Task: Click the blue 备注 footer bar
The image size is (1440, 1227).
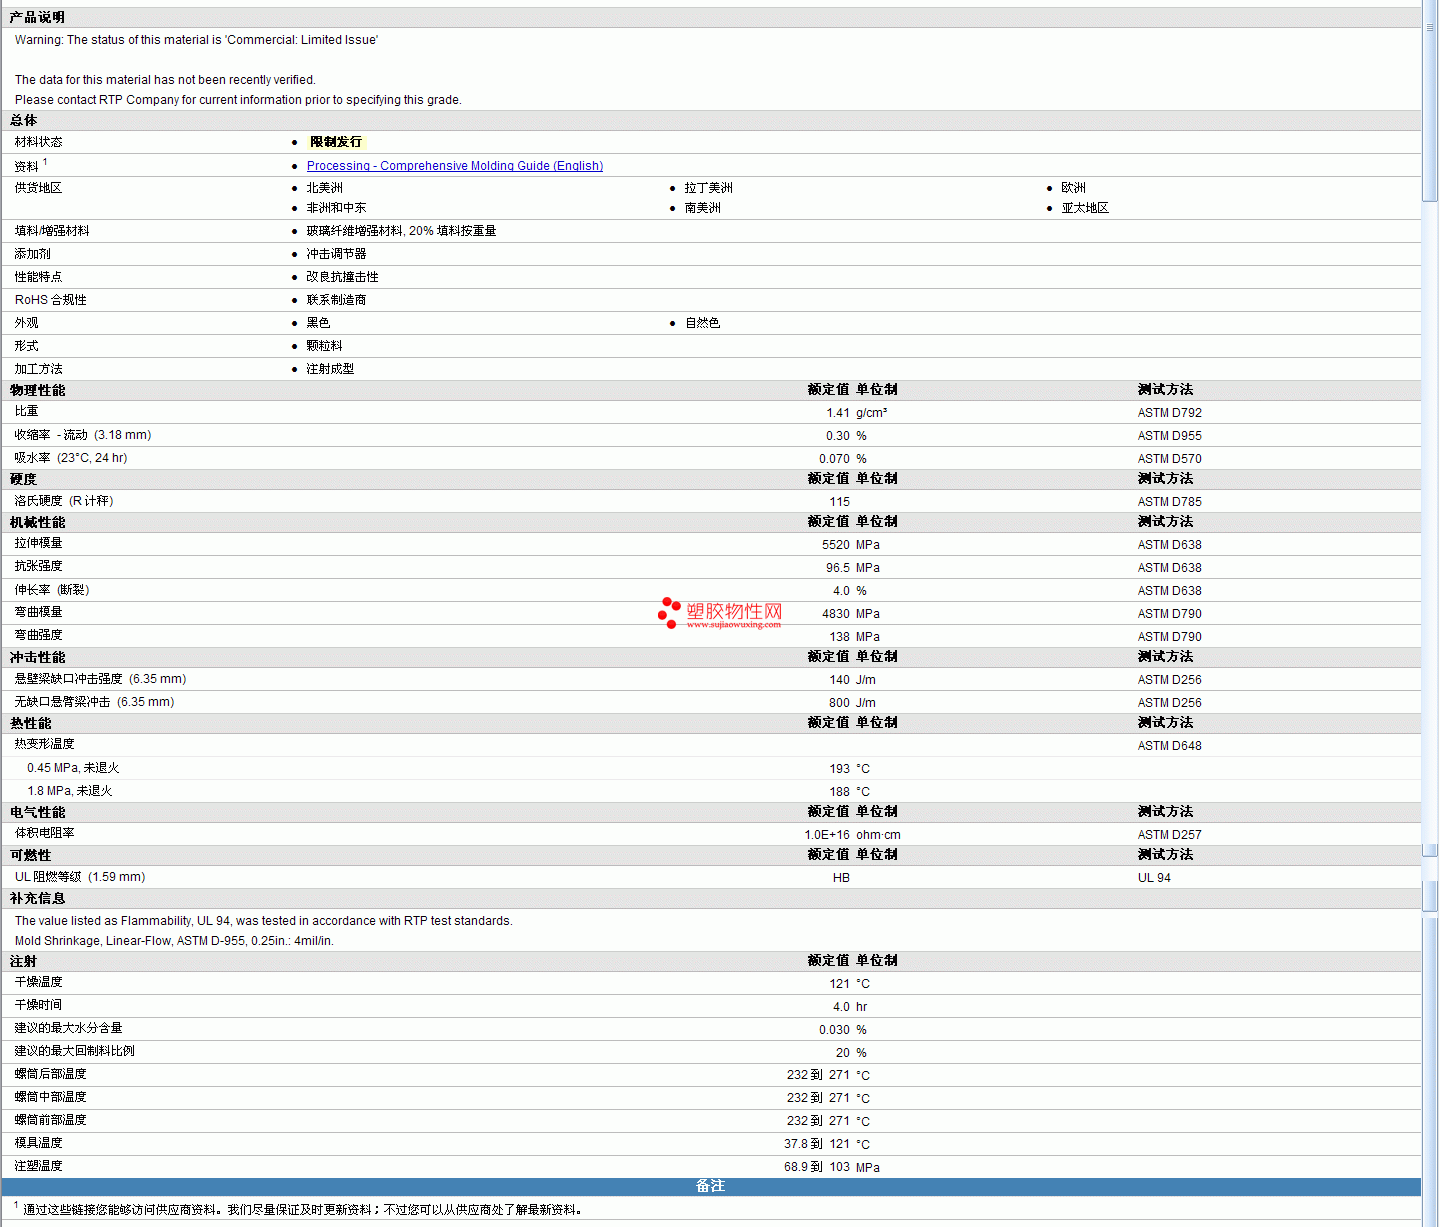Action: coord(710,1186)
